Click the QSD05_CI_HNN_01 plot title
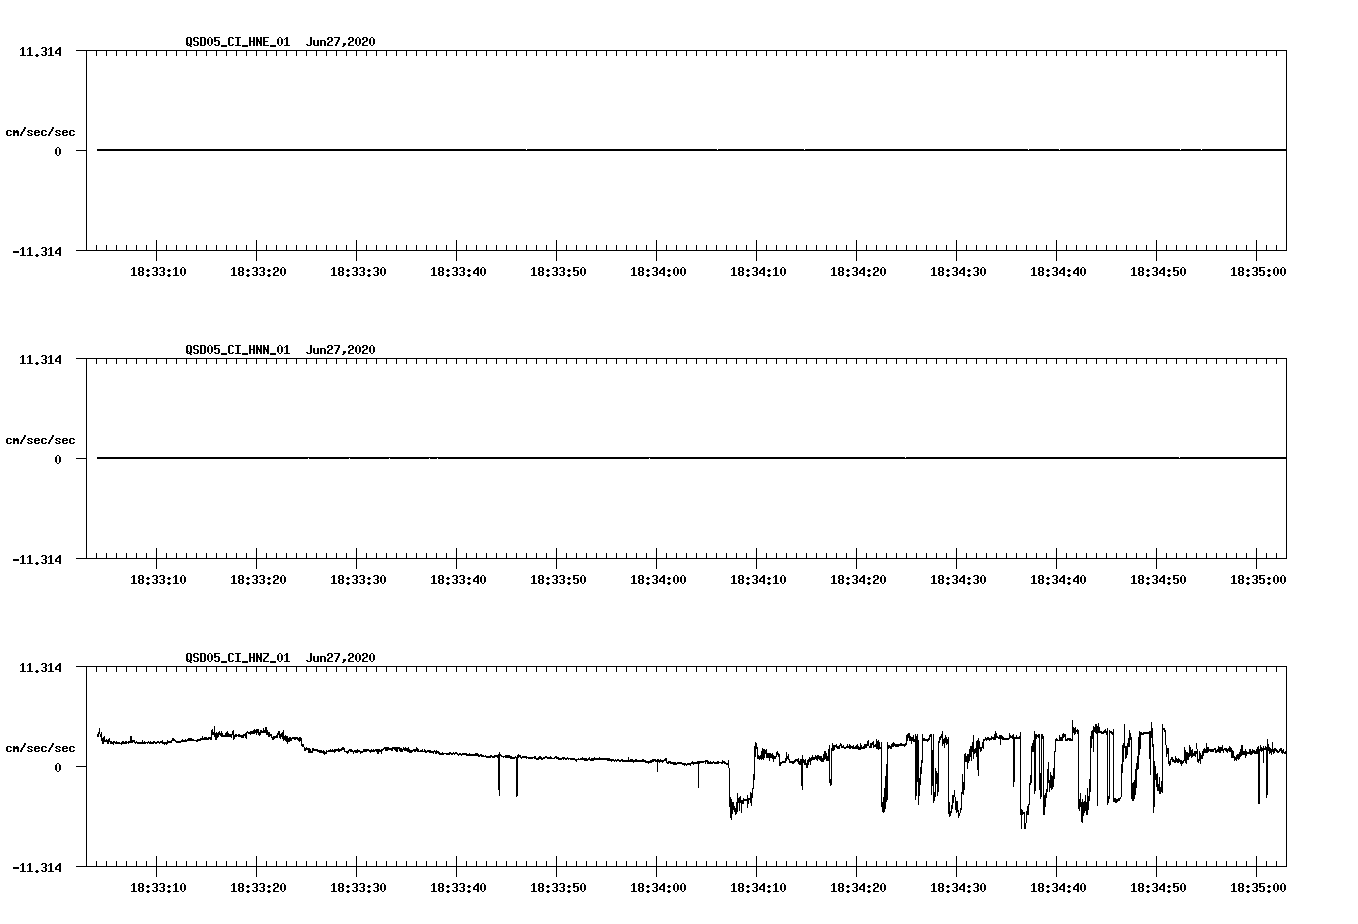This screenshot has width=1358, height=924. (x=280, y=350)
